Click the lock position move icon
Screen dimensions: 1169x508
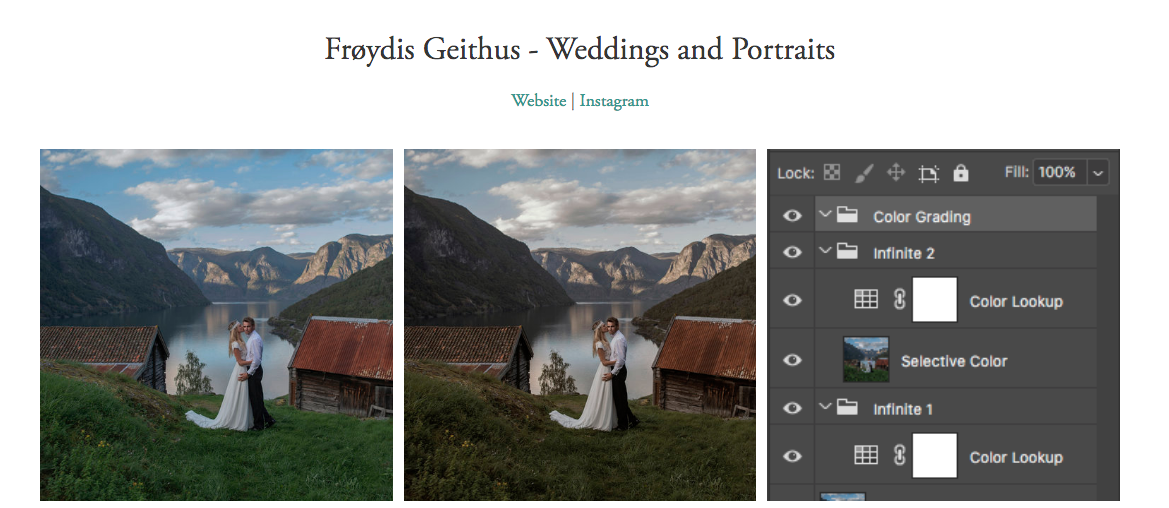pos(895,173)
